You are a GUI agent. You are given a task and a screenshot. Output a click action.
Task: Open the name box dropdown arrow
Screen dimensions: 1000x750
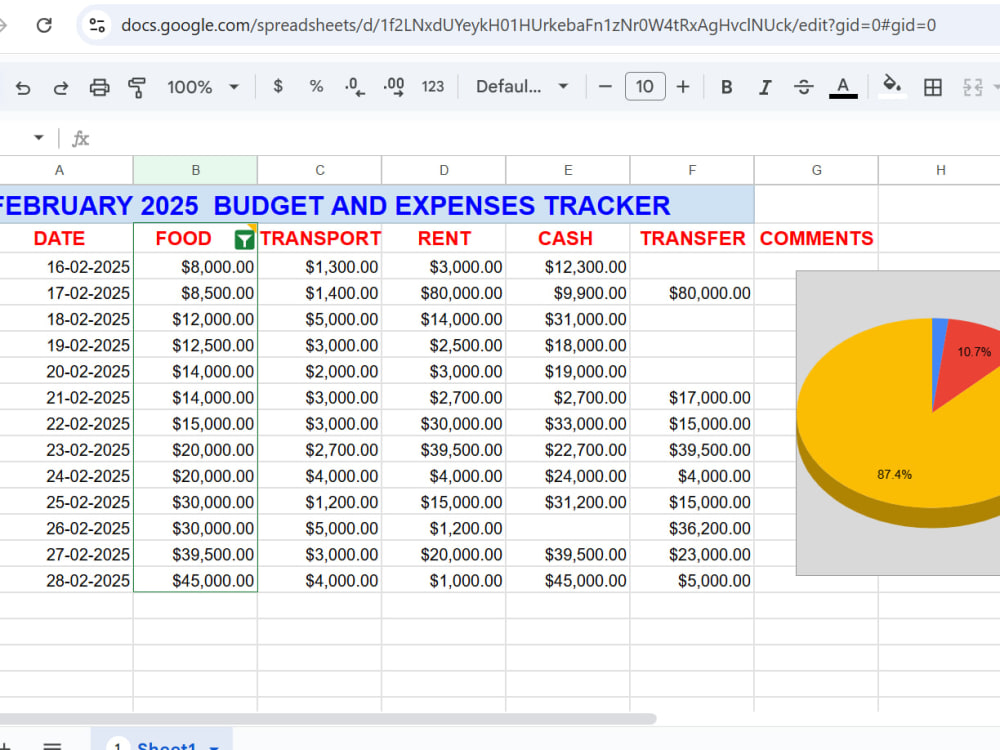(39, 138)
